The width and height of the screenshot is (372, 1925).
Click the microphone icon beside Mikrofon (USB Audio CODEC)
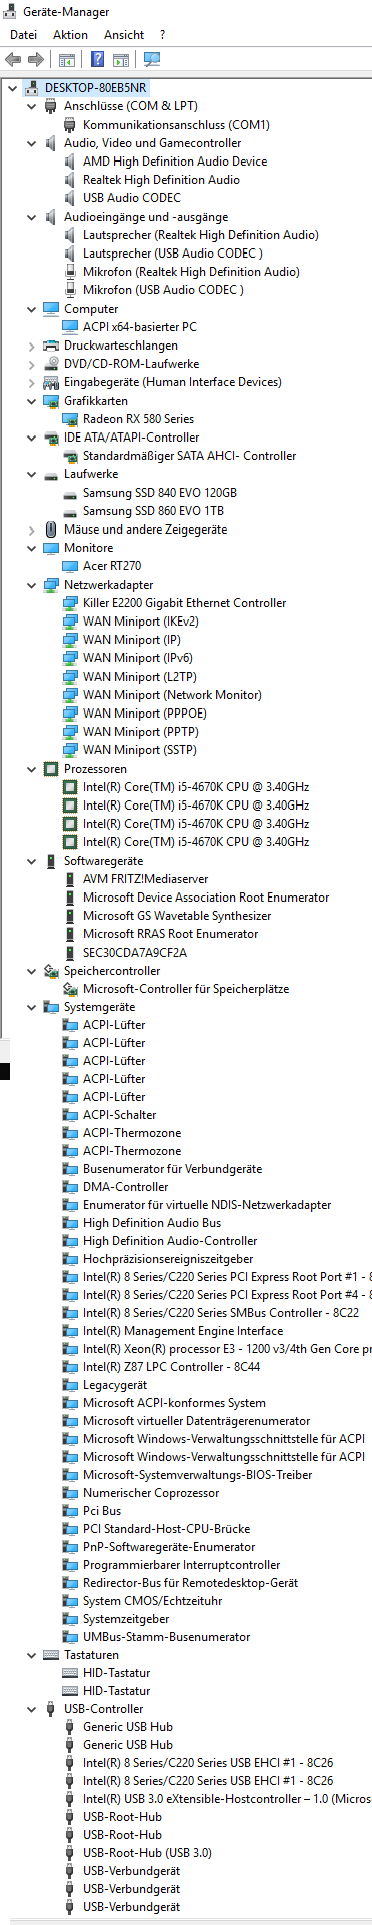coord(70,290)
